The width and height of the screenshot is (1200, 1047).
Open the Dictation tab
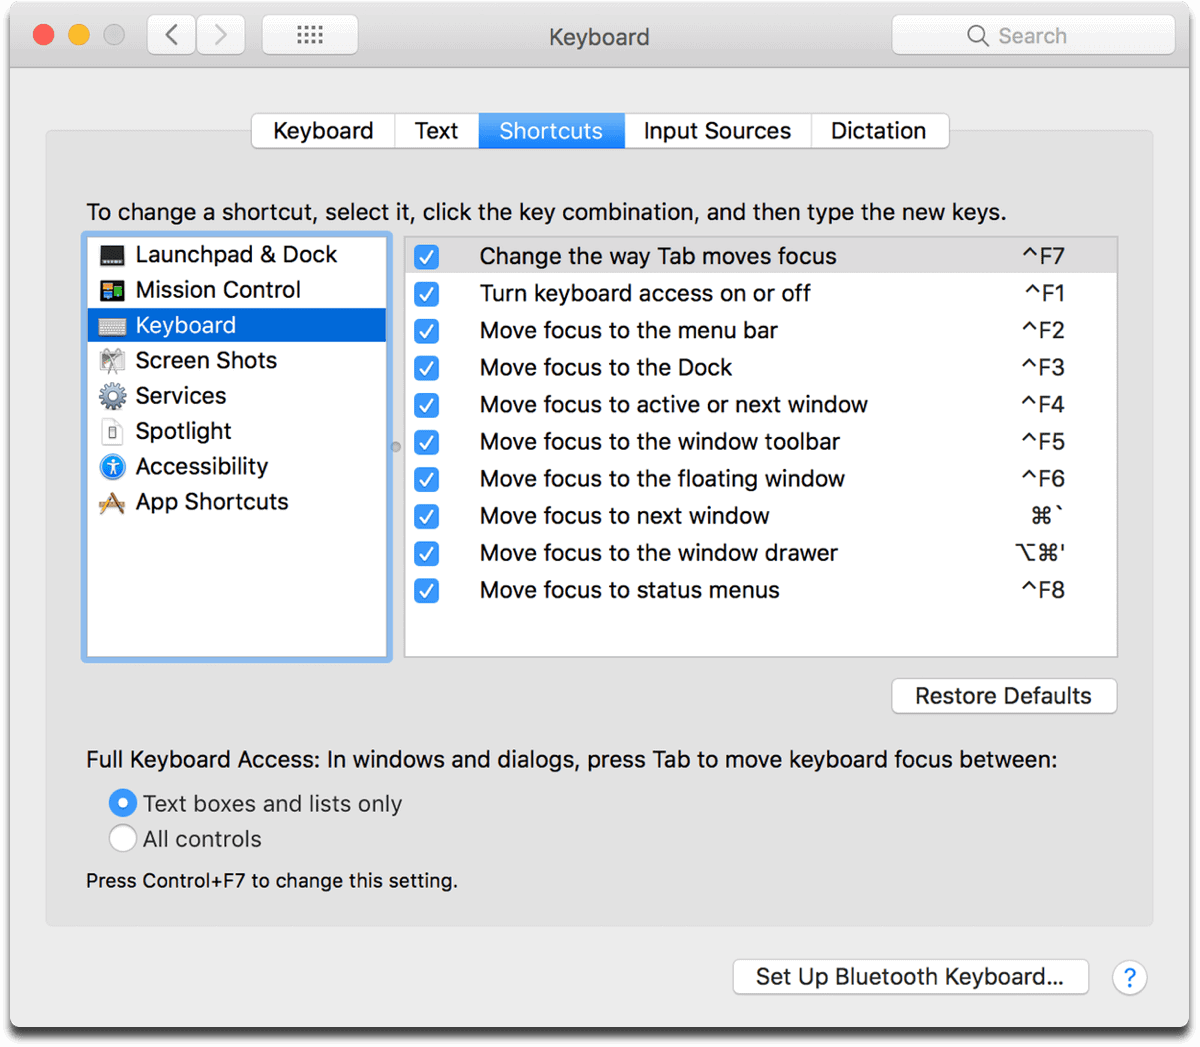pyautogui.click(x=879, y=131)
